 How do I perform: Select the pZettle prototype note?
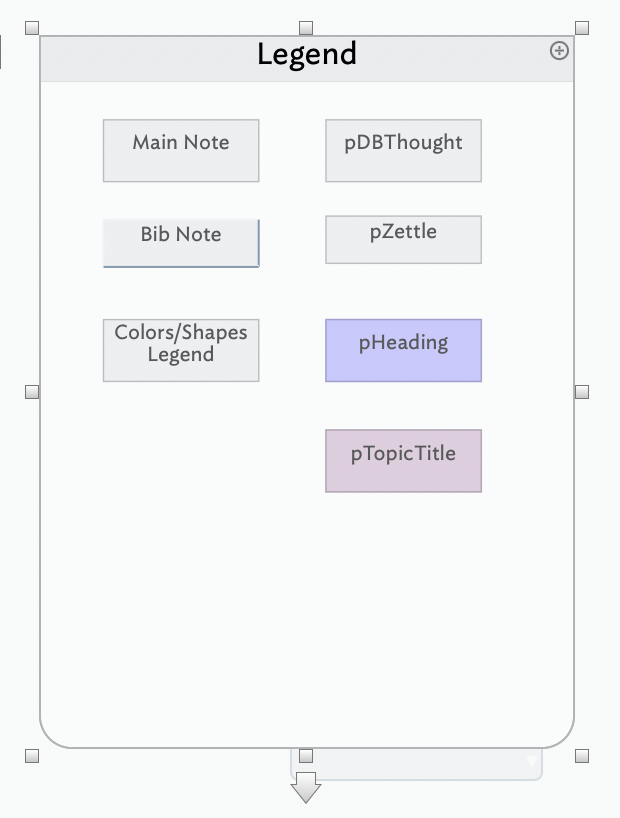coord(403,239)
